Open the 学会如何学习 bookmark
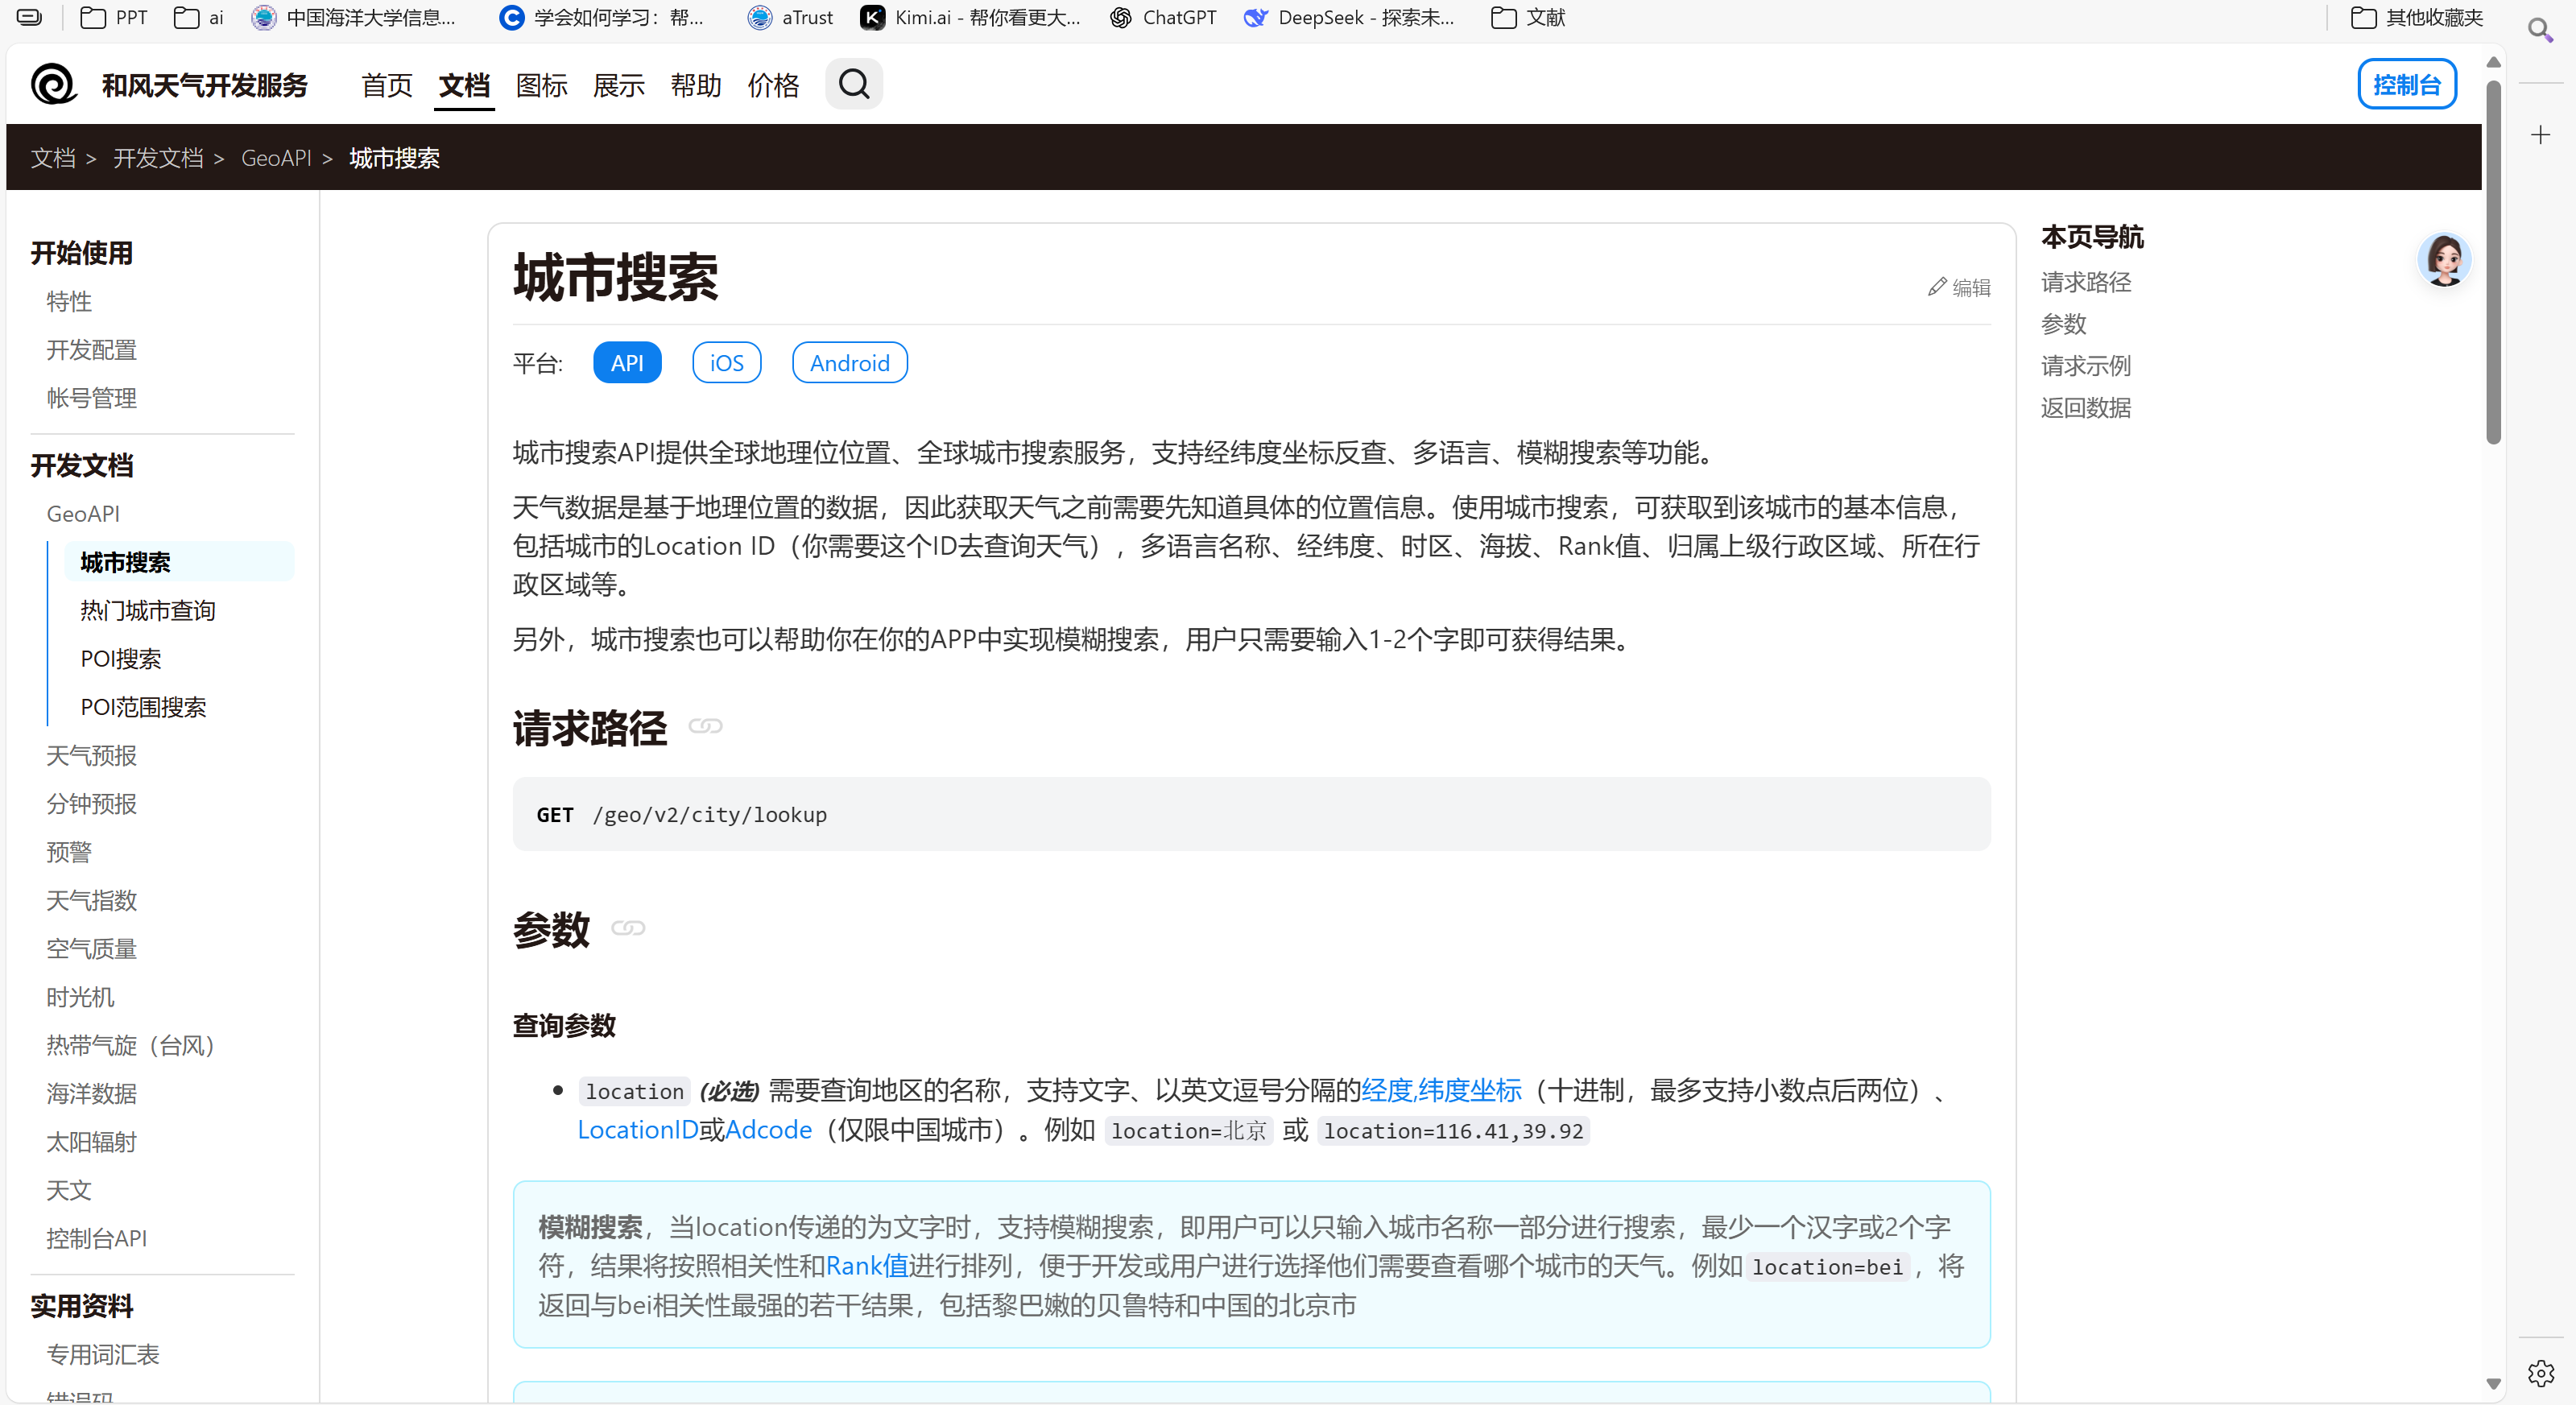 point(602,17)
